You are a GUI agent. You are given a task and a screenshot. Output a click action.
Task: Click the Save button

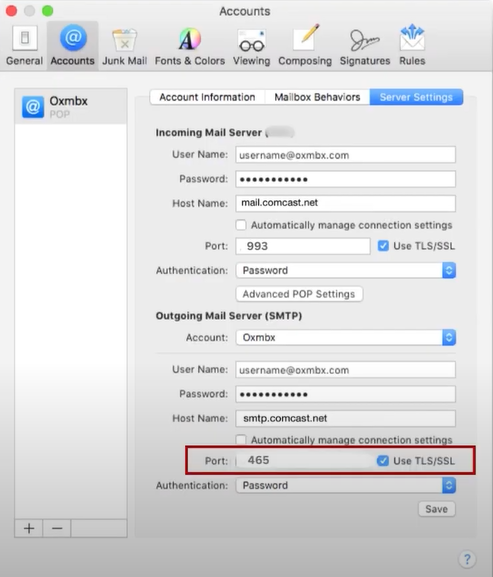[437, 509]
